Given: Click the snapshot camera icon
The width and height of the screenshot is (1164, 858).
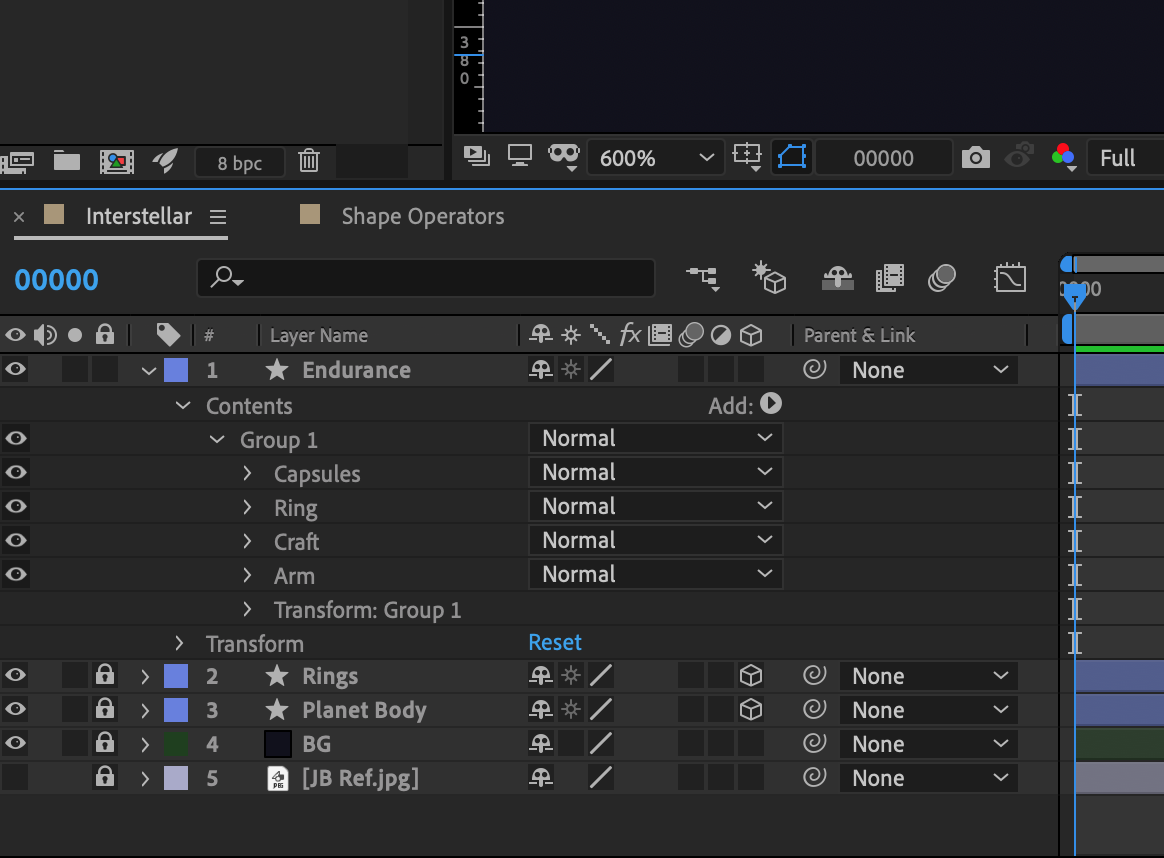Looking at the screenshot, I should pyautogui.click(x=975, y=158).
